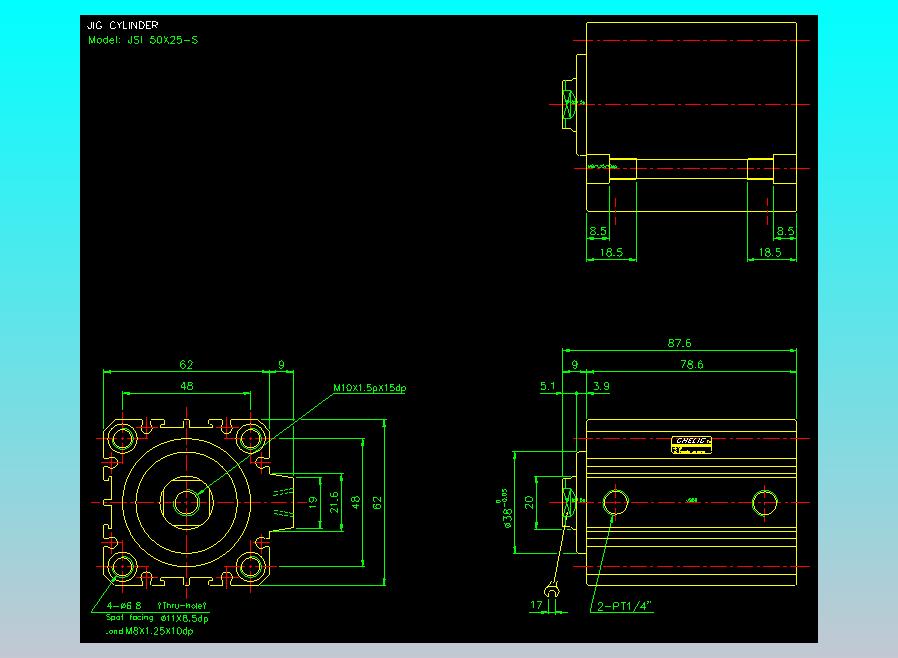Image resolution: width=898 pixels, height=658 pixels.
Task: Click the 5.1 dimension text
Action: pyautogui.click(x=547, y=385)
